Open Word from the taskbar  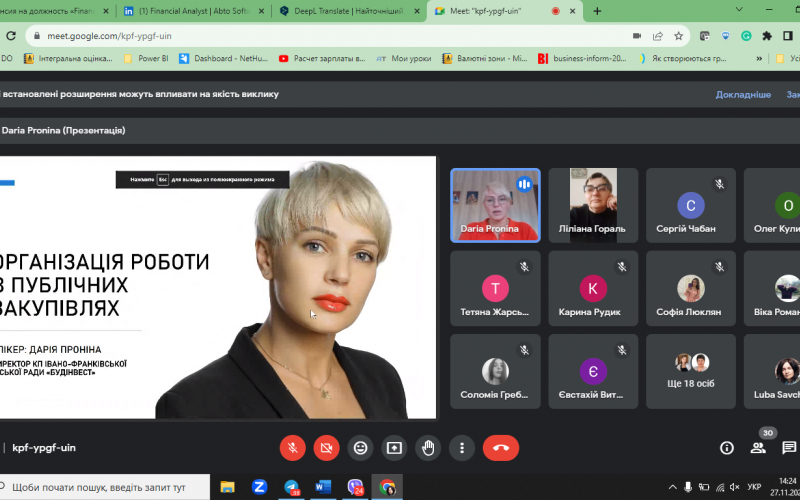coord(323,487)
